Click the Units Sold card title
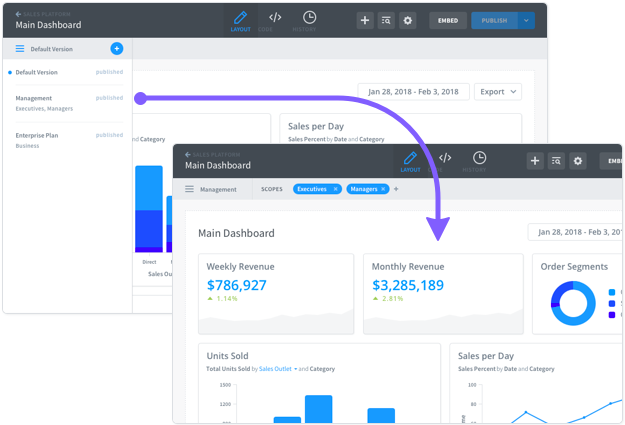625x425 pixels. (227, 356)
